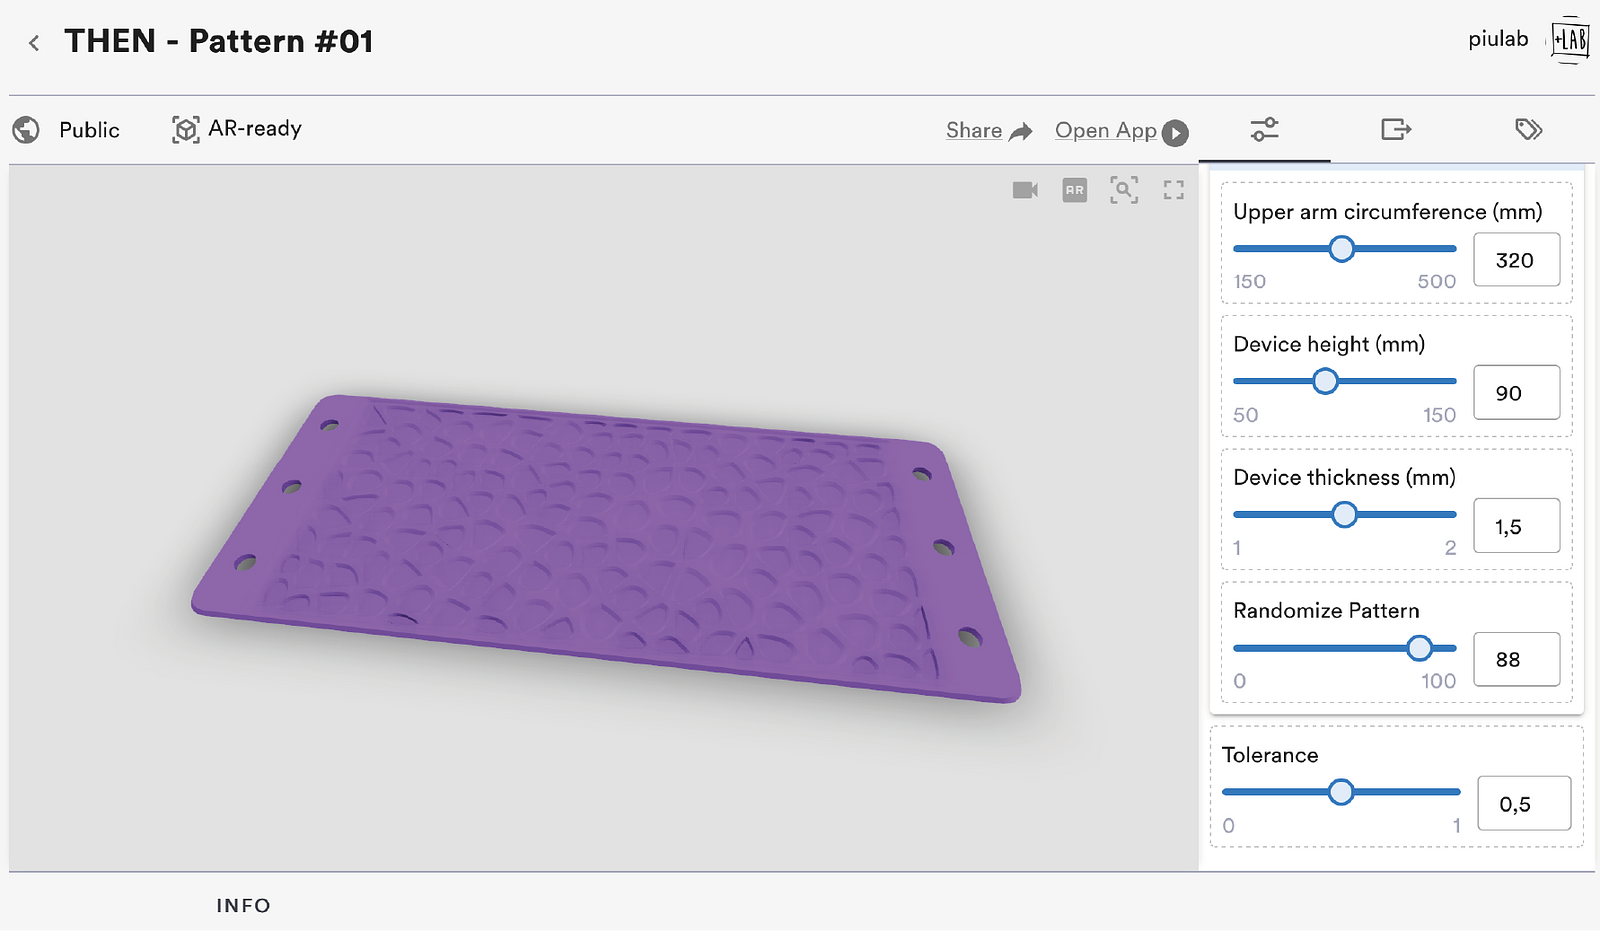Launch AR view from viewer toolbar
The image size is (1600, 931).
pos(1074,190)
